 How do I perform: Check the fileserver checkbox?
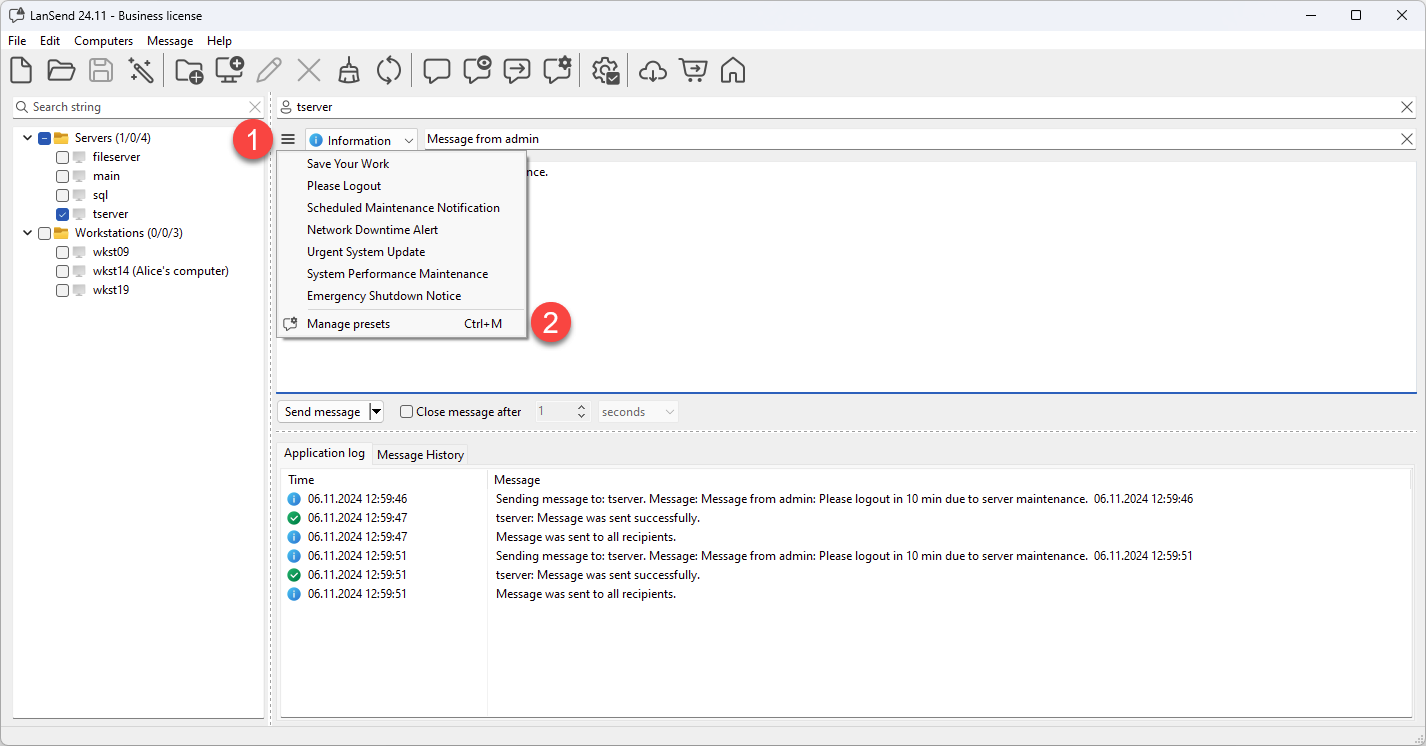[63, 157]
